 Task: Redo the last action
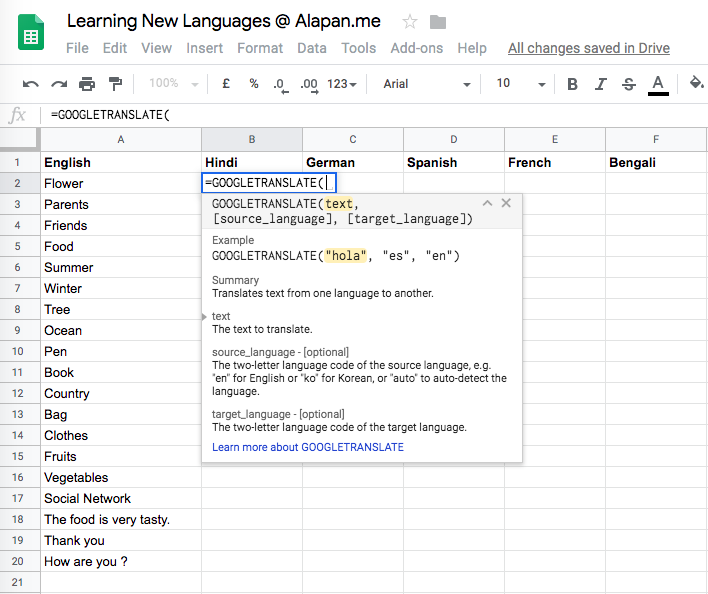[x=59, y=84]
